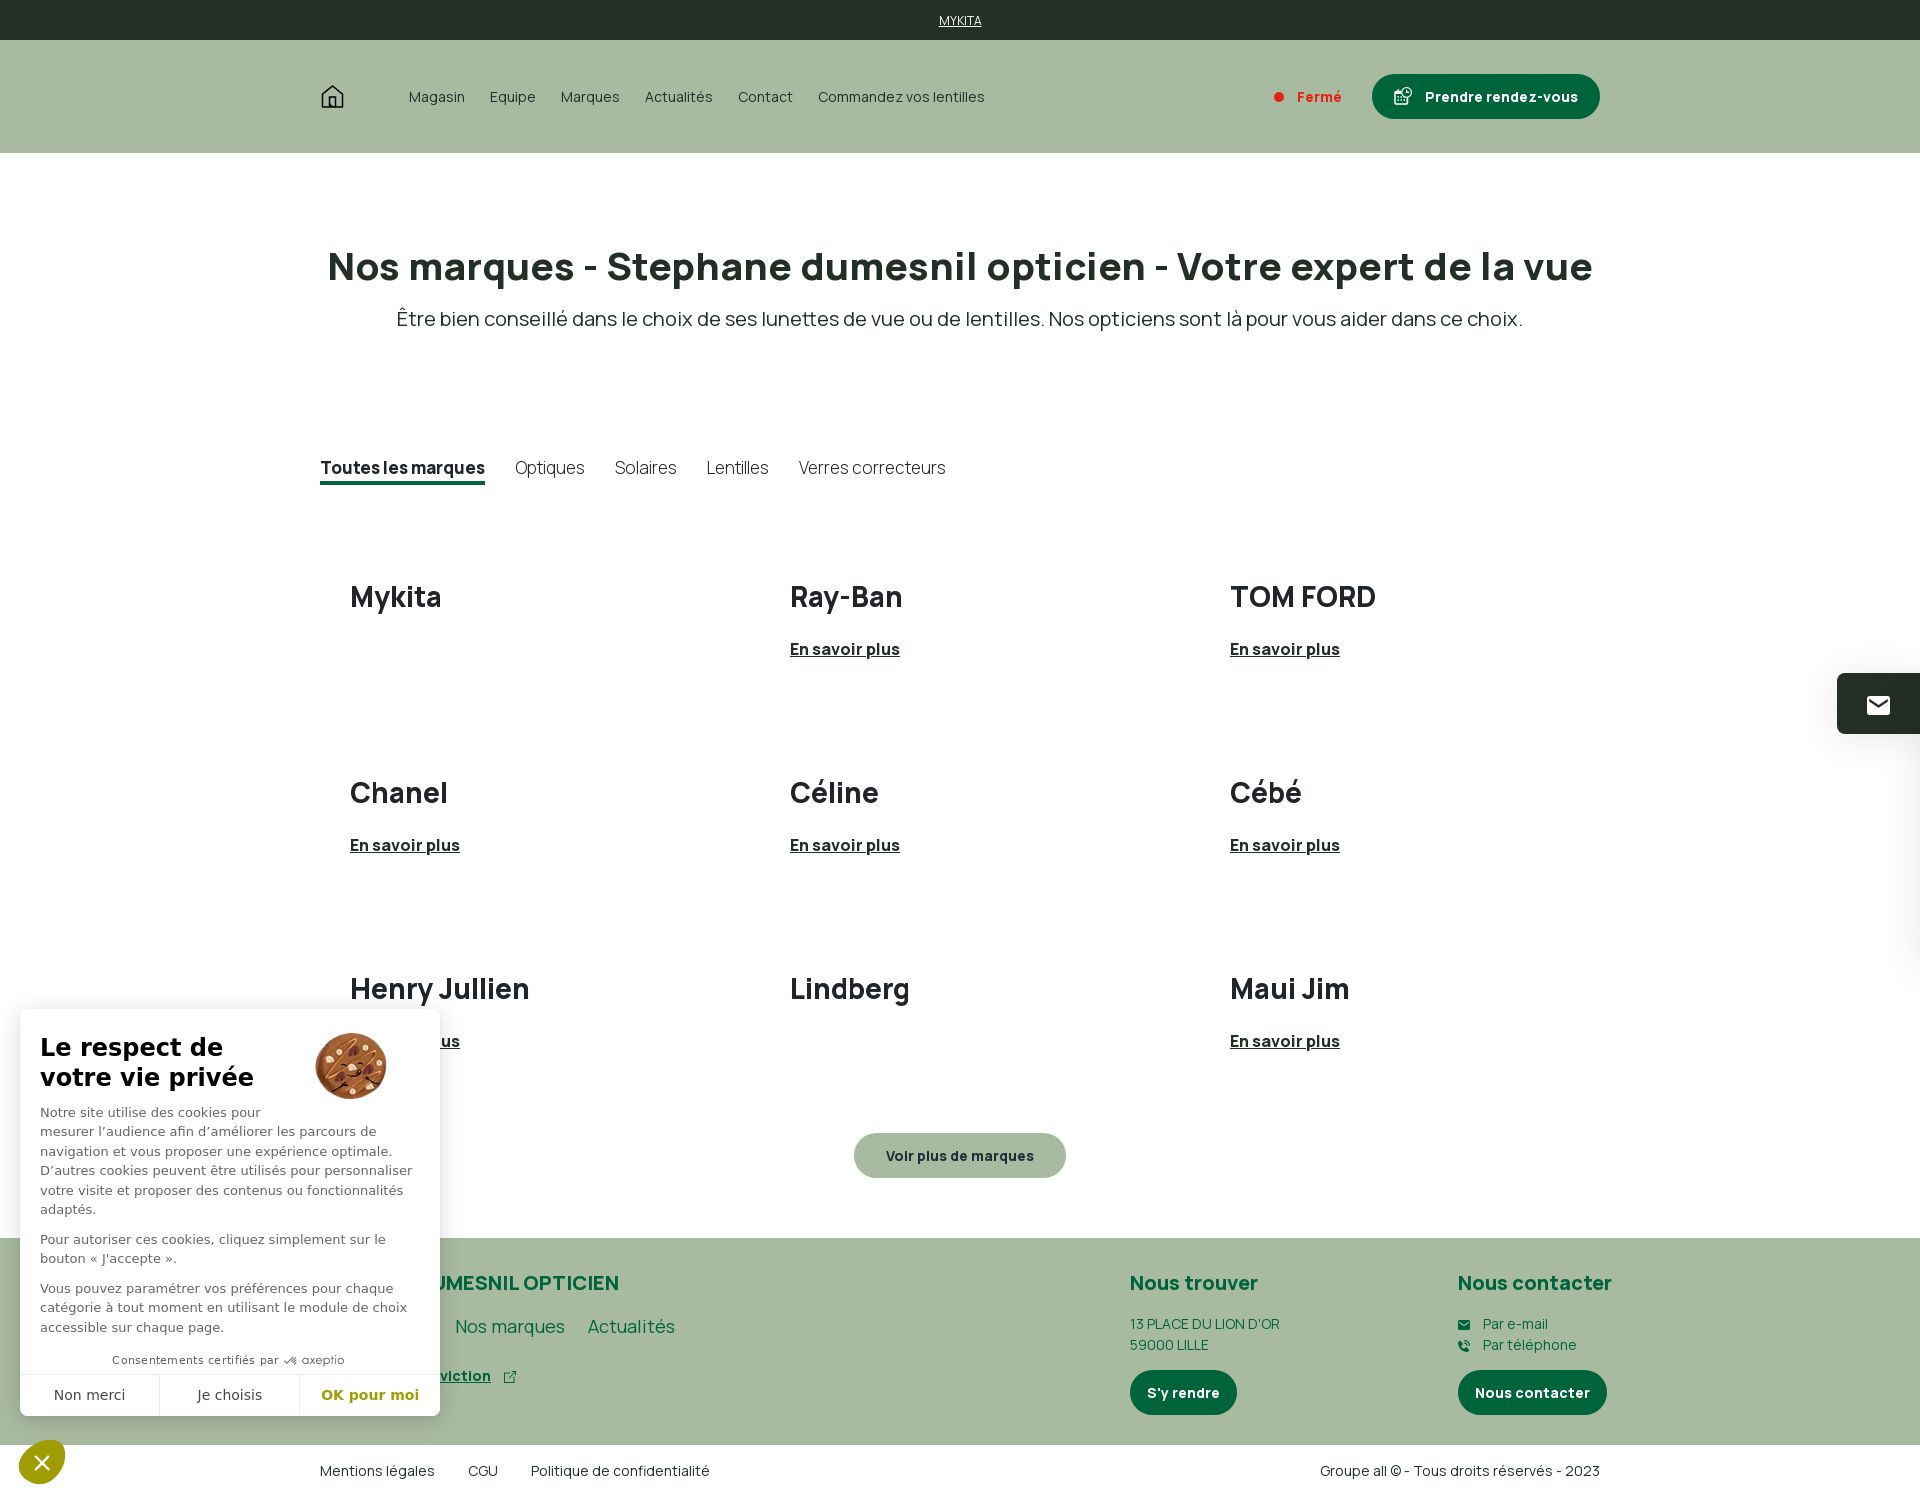Image resolution: width=1920 pixels, height=1496 pixels.
Task: Open En savoir plus for Ray-Ban
Action: point(845,650)
